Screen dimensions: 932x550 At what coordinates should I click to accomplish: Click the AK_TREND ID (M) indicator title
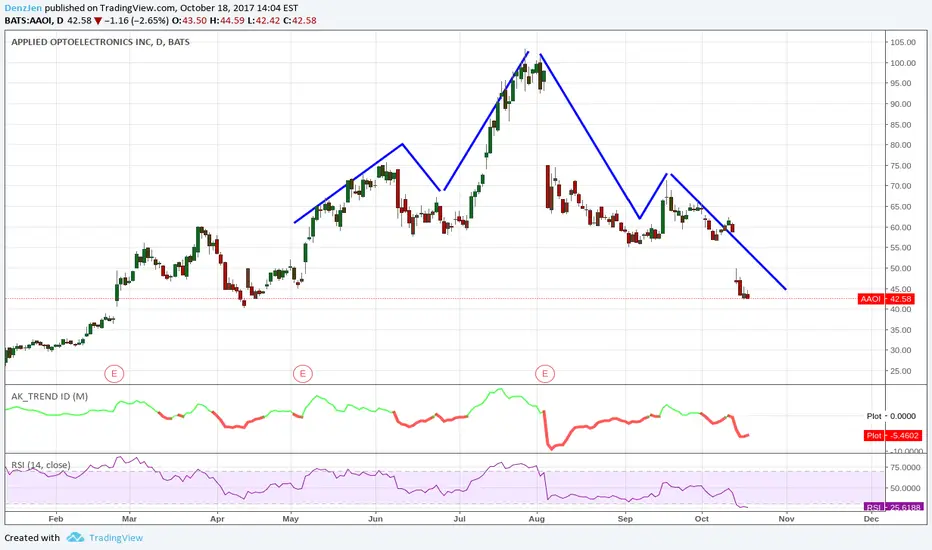49,396
